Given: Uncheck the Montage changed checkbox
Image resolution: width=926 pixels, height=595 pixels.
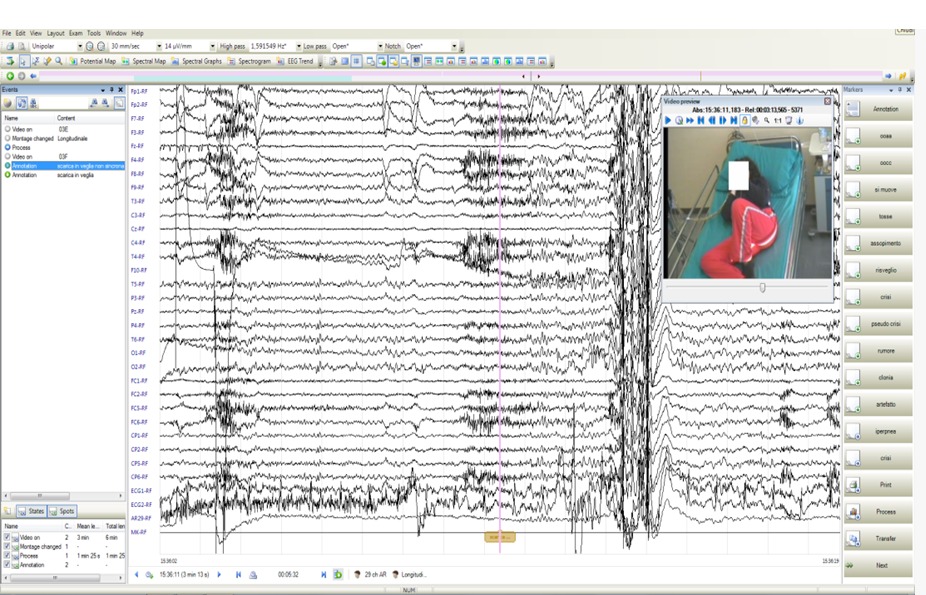Looking at the screenshot, I should click(7, 546).
